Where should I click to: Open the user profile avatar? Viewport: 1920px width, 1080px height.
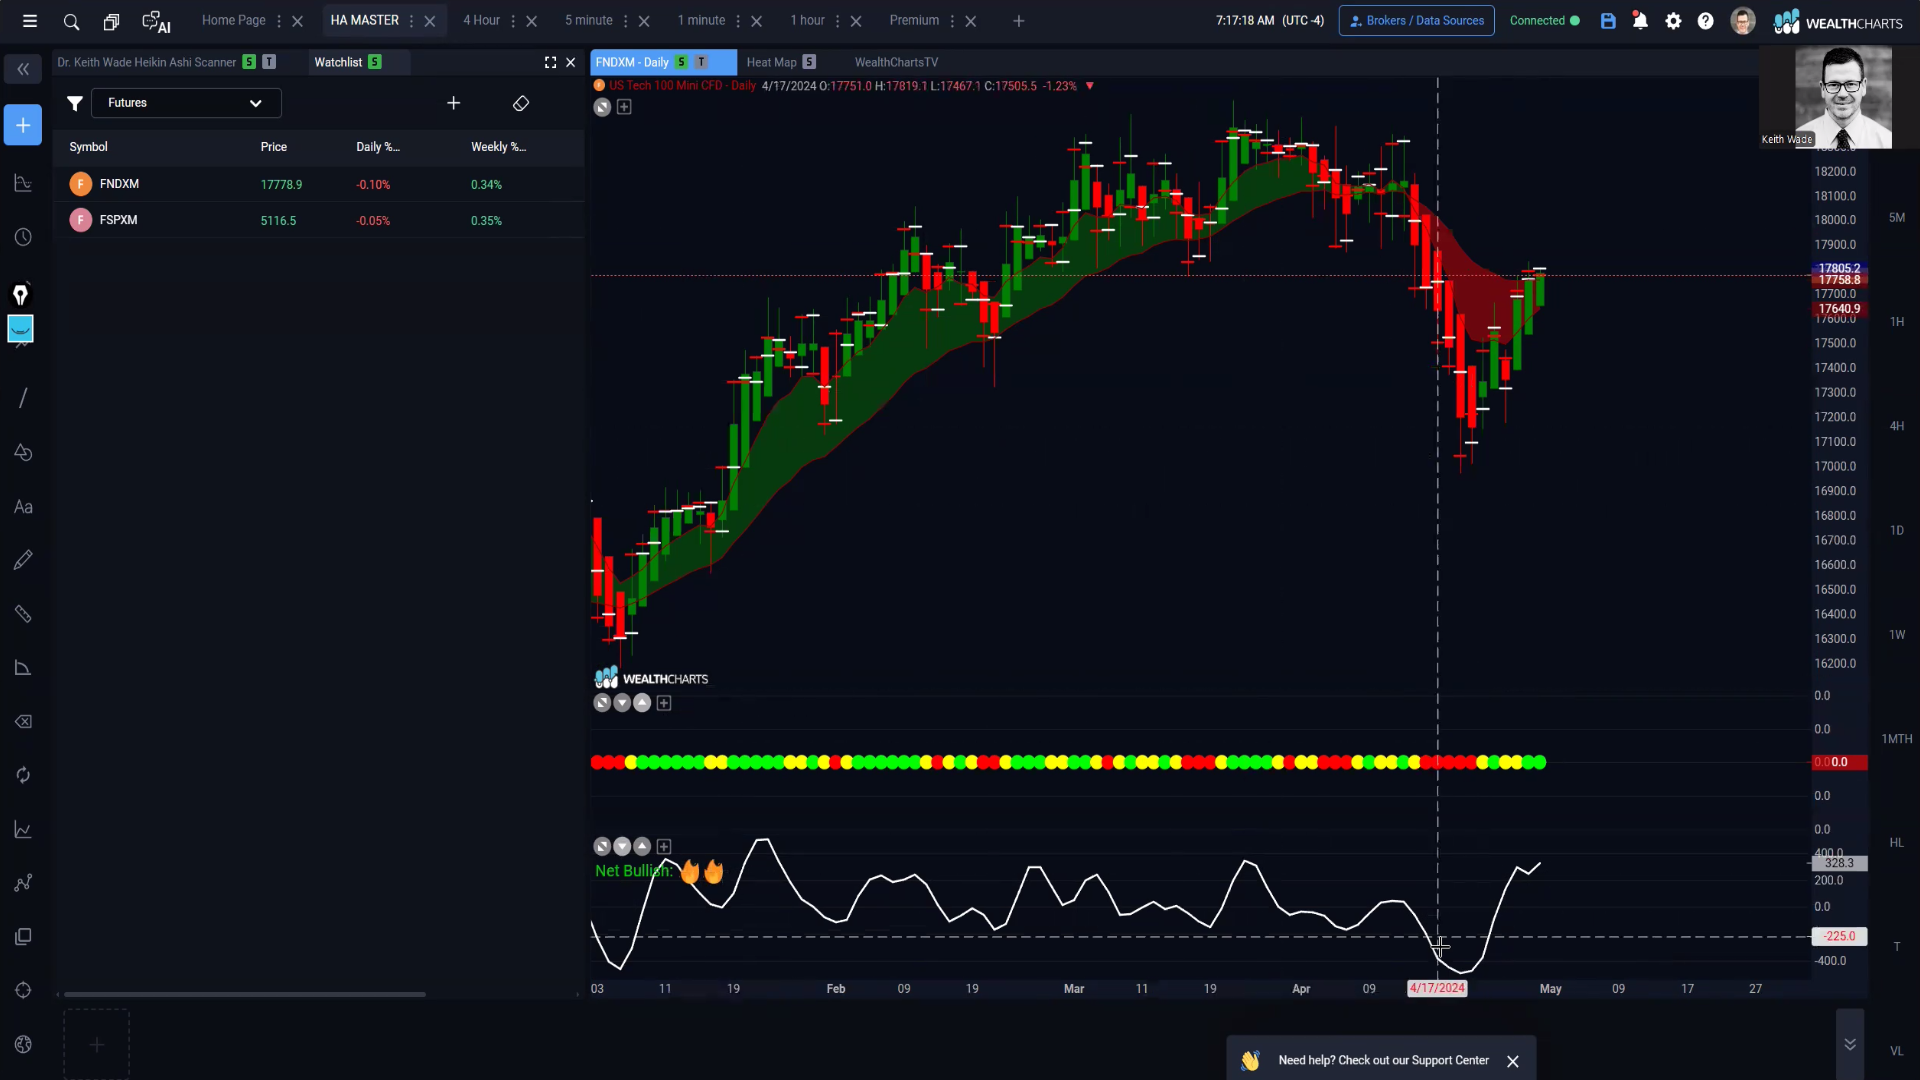click(x=1743, y=21)
